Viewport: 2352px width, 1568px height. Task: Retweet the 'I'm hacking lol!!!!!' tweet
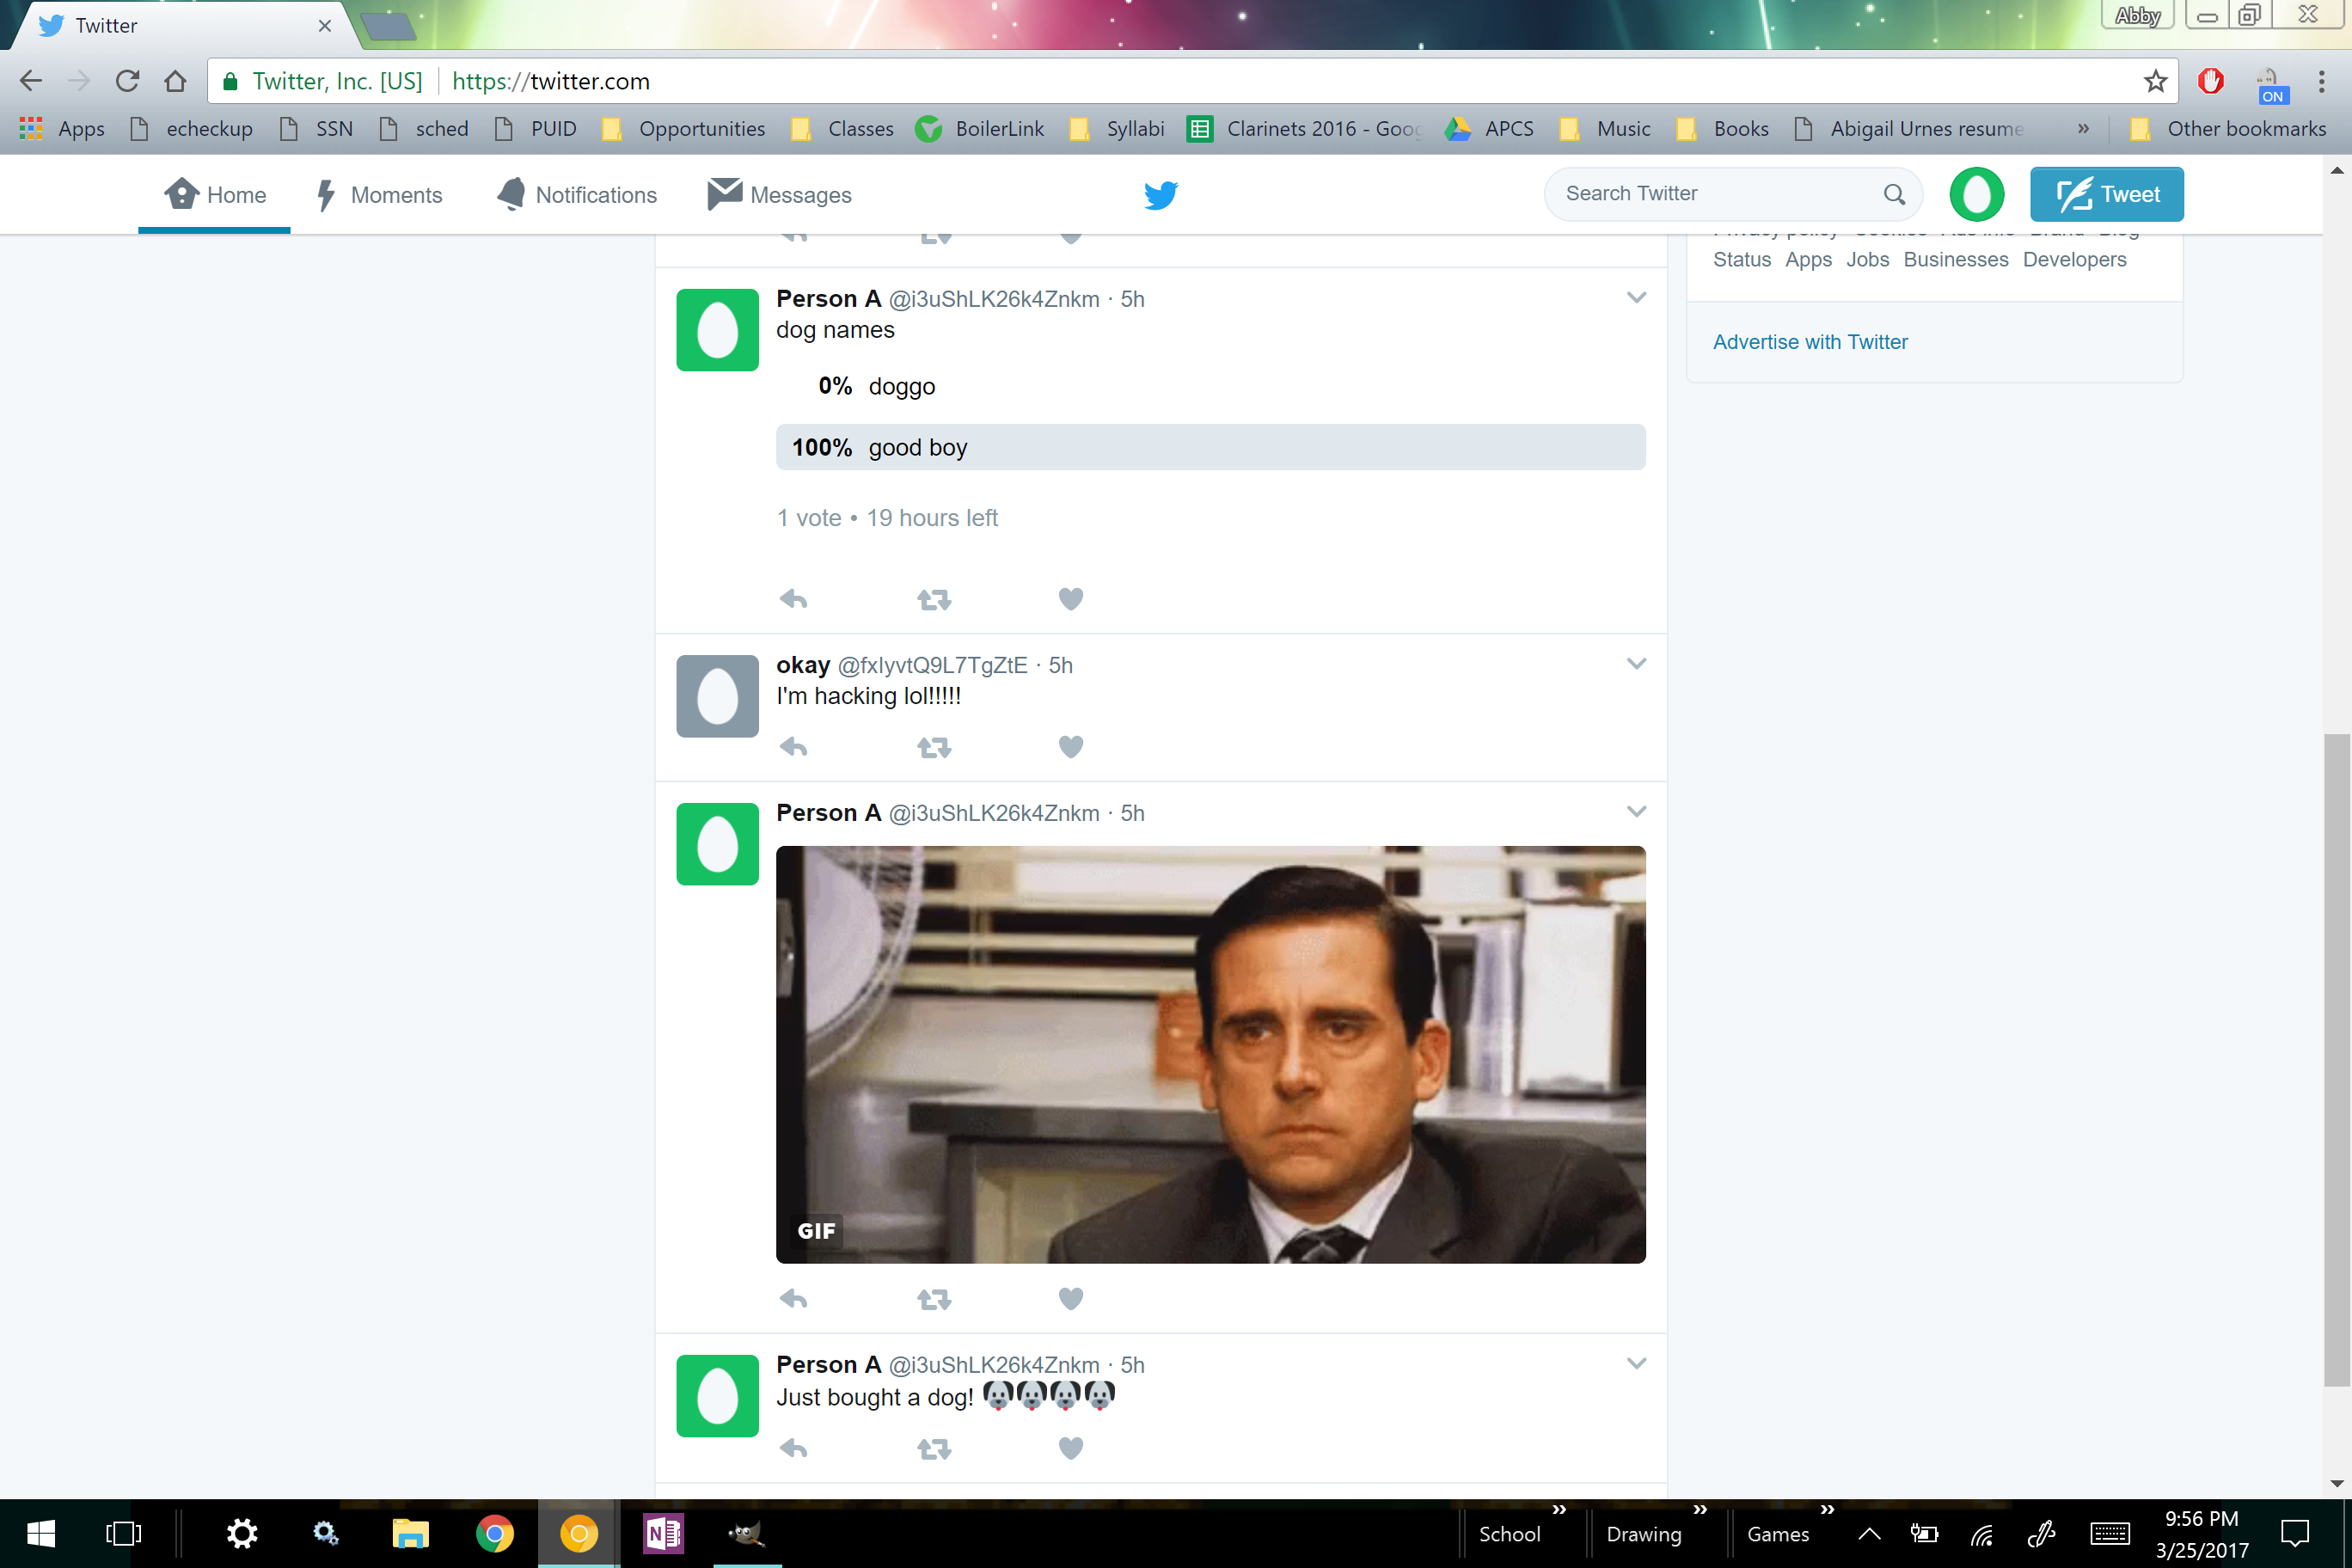tap(934, 747)
